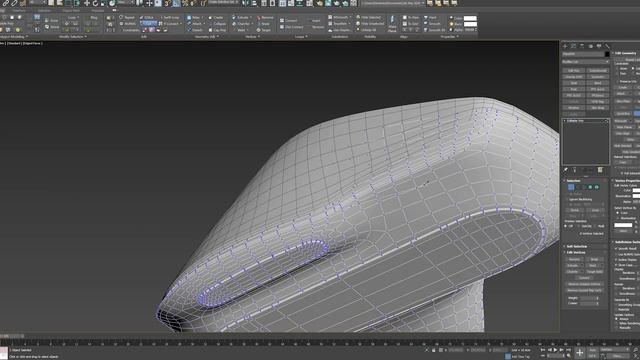Click the Render teapot icon
640x360 pixels.
(336, 3)
